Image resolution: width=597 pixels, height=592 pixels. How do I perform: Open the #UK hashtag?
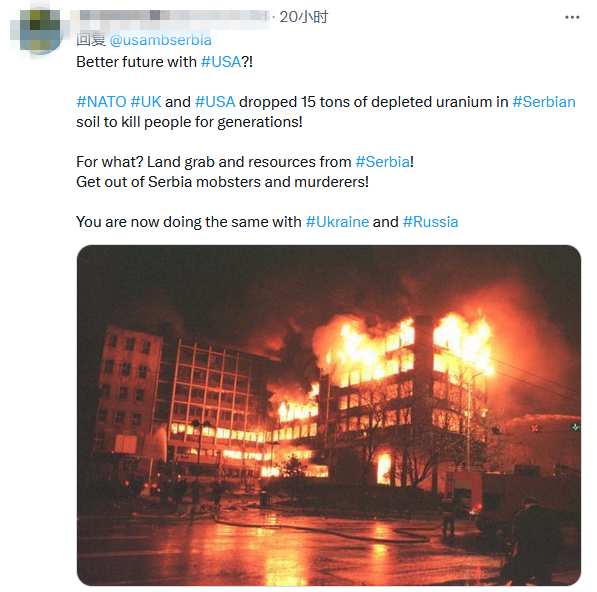click(x=146, y=102)
